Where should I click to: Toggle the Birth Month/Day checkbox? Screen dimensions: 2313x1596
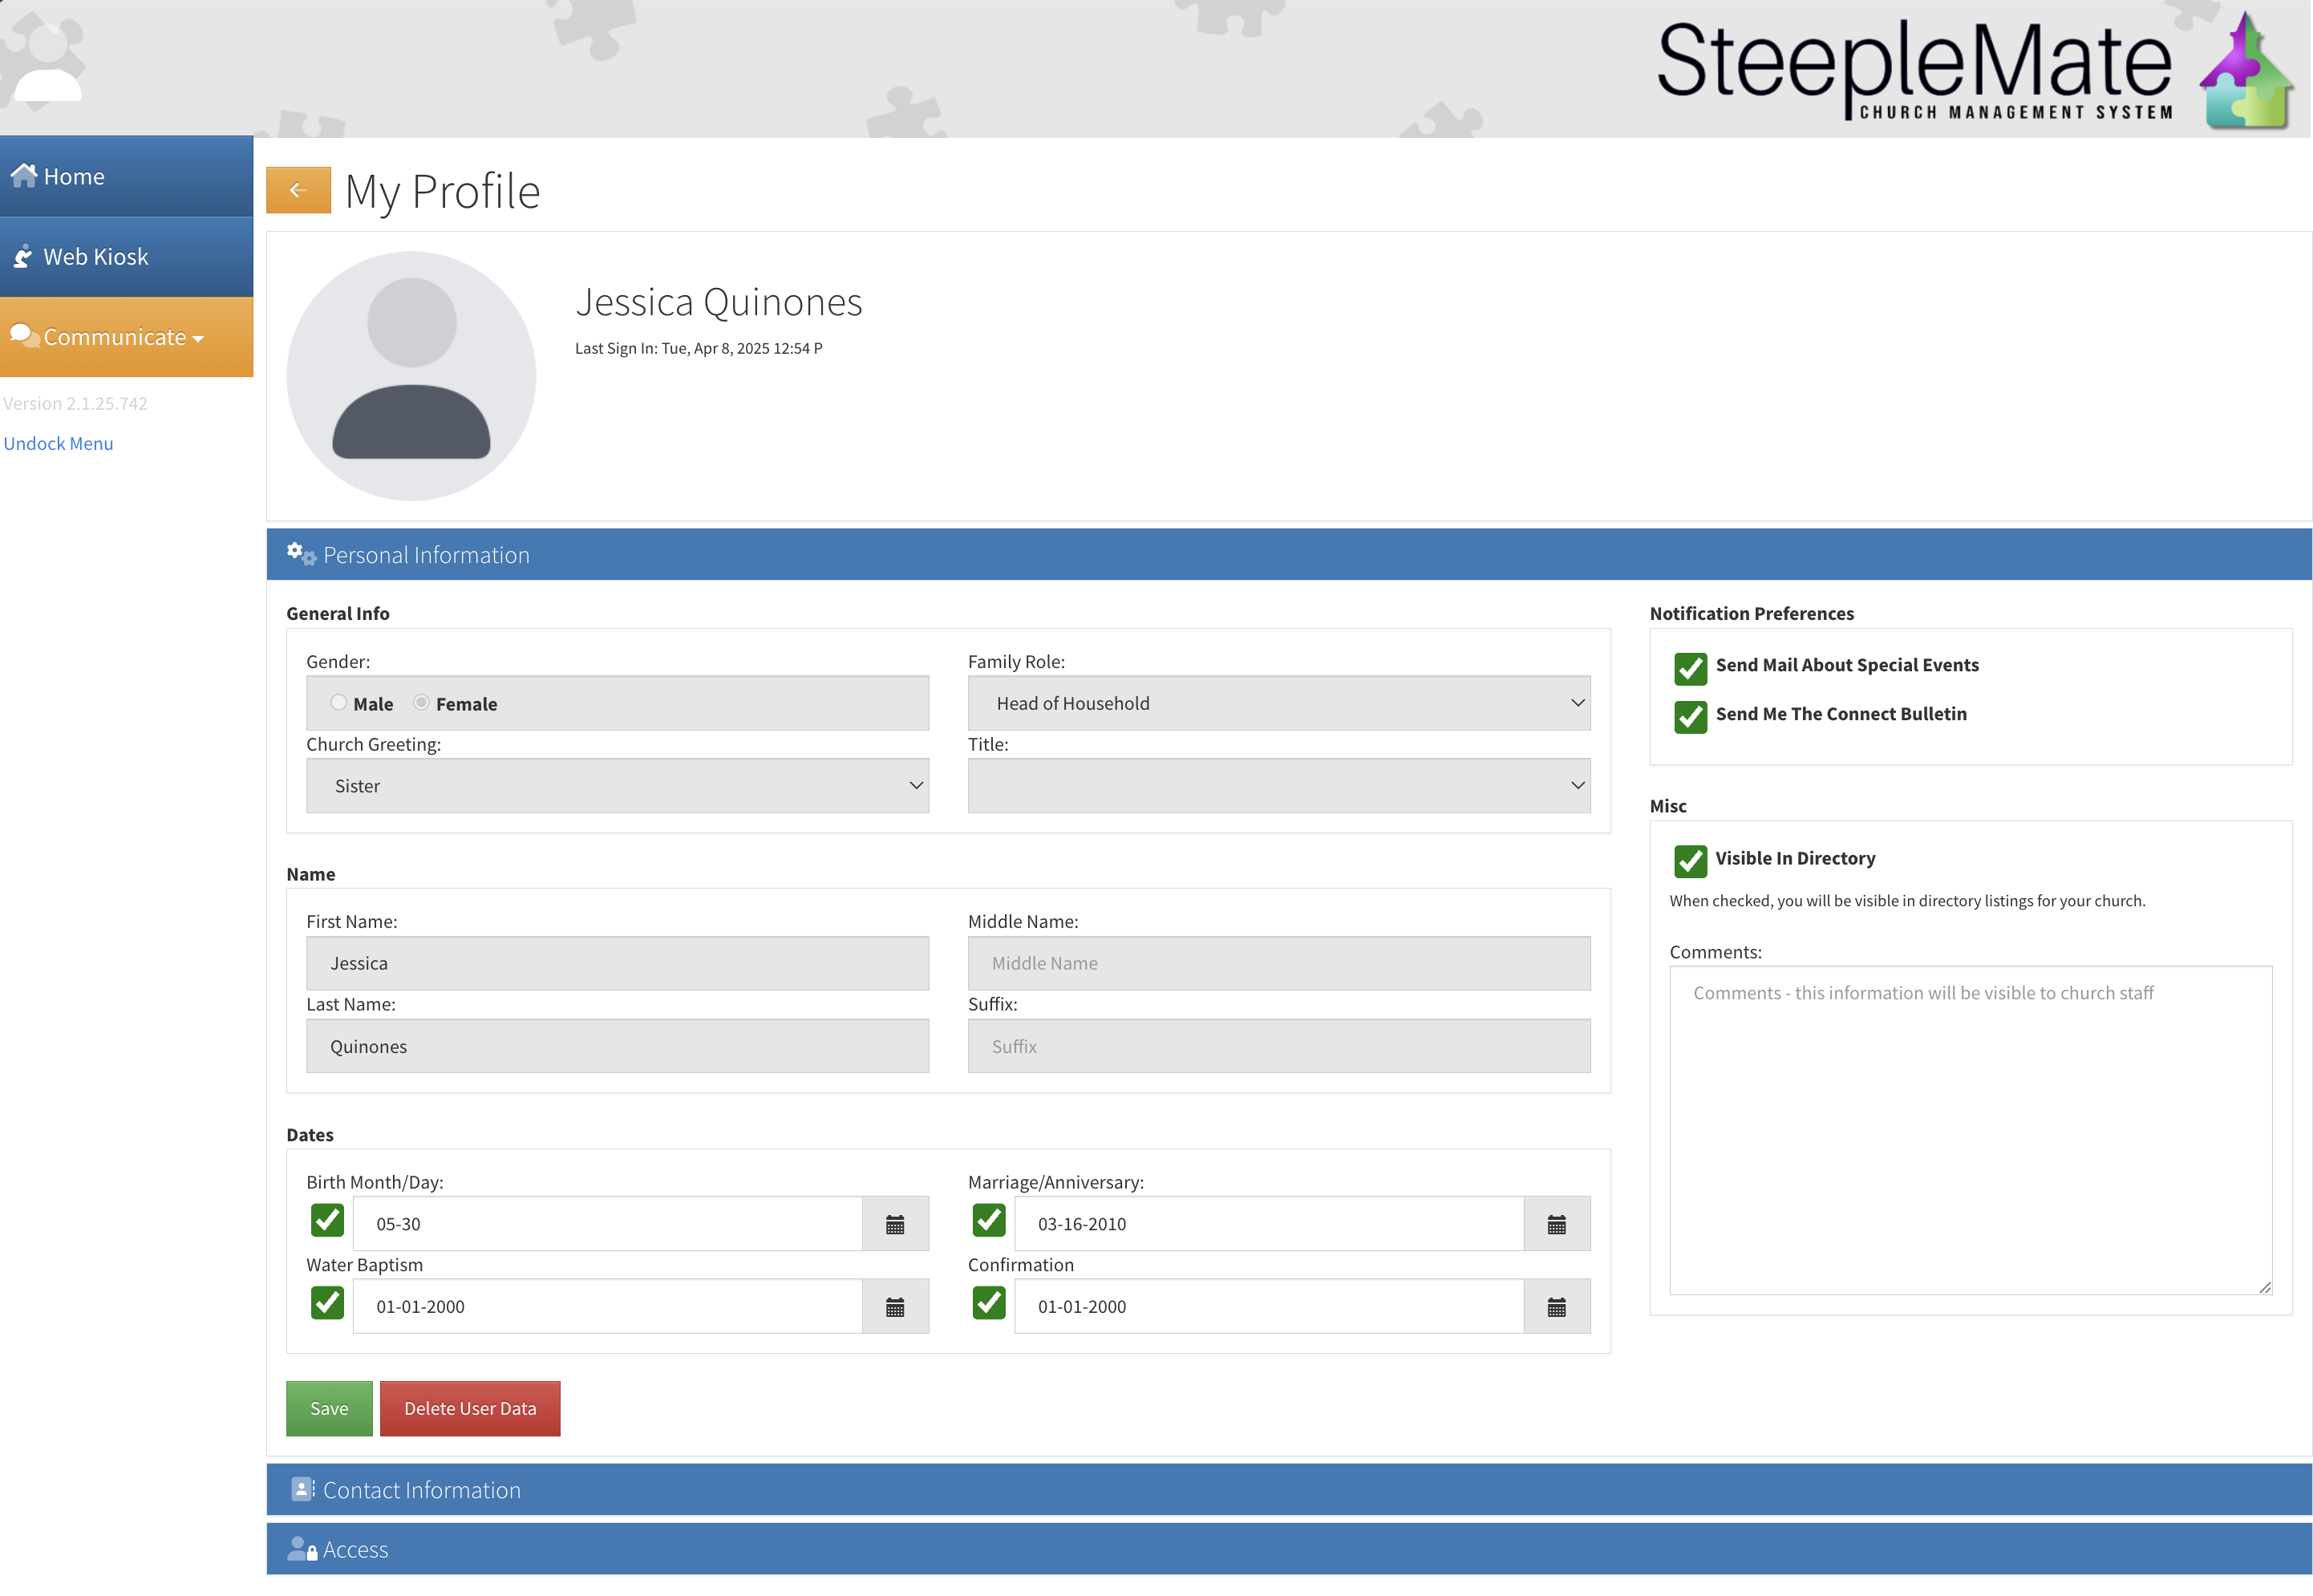coord(327,1220)
